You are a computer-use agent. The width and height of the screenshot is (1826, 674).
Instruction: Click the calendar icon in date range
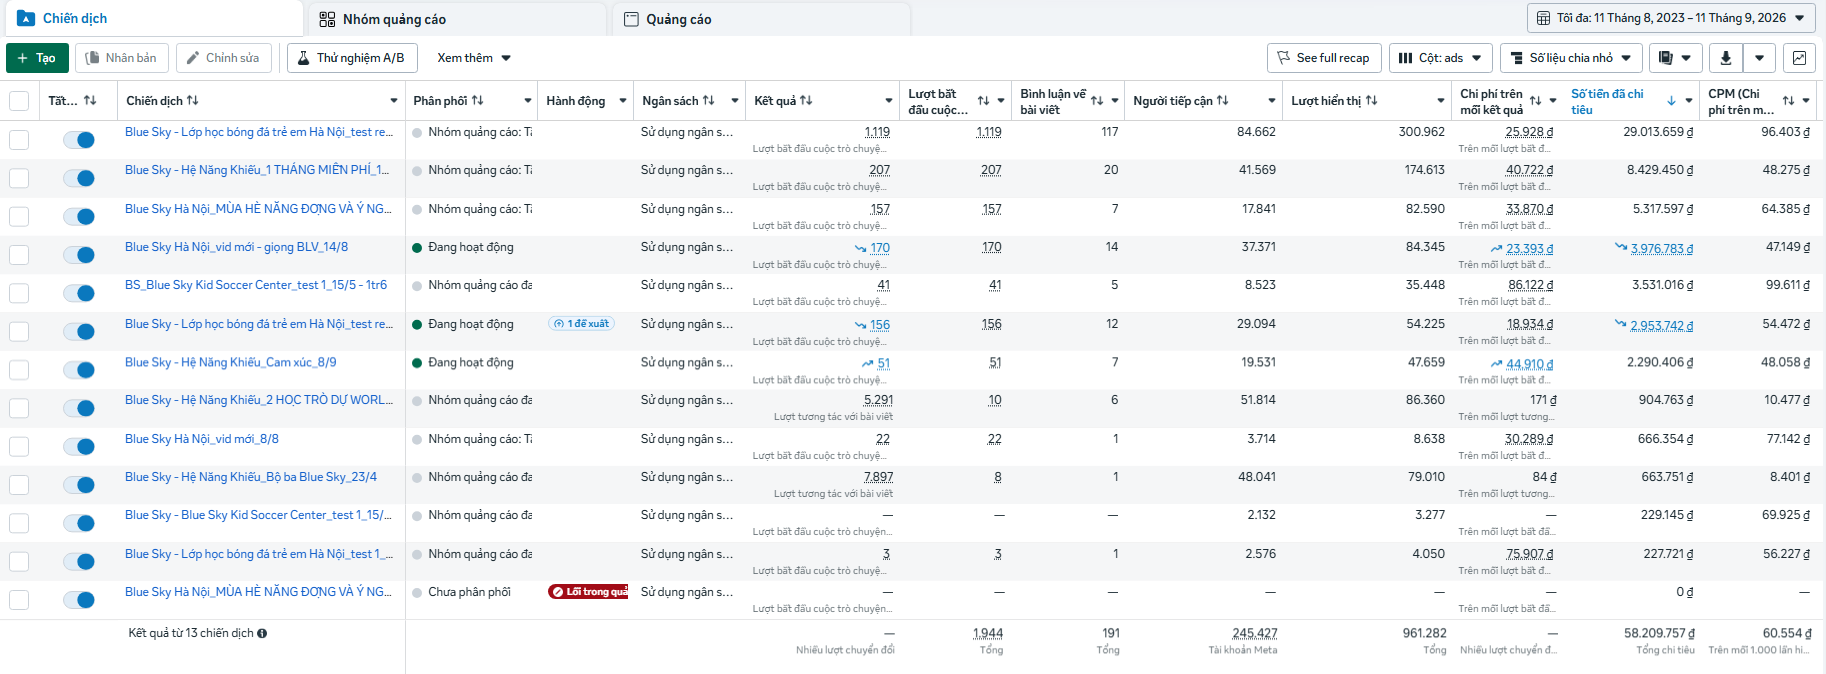(1543, 18)
